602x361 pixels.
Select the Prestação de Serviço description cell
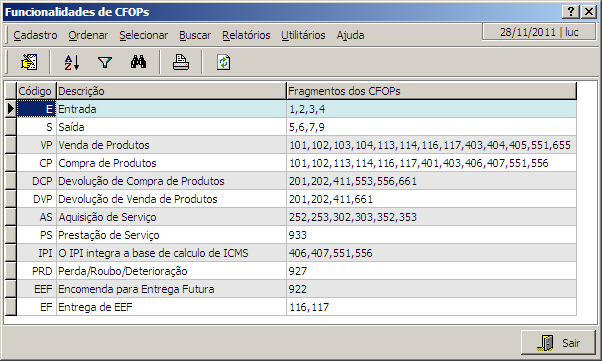(171, 235)
